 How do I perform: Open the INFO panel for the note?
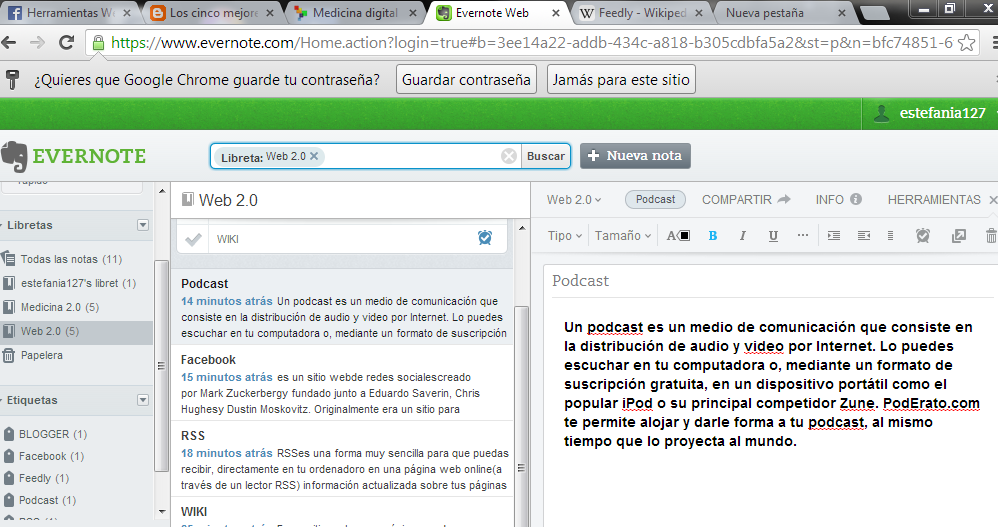point(838,200)
